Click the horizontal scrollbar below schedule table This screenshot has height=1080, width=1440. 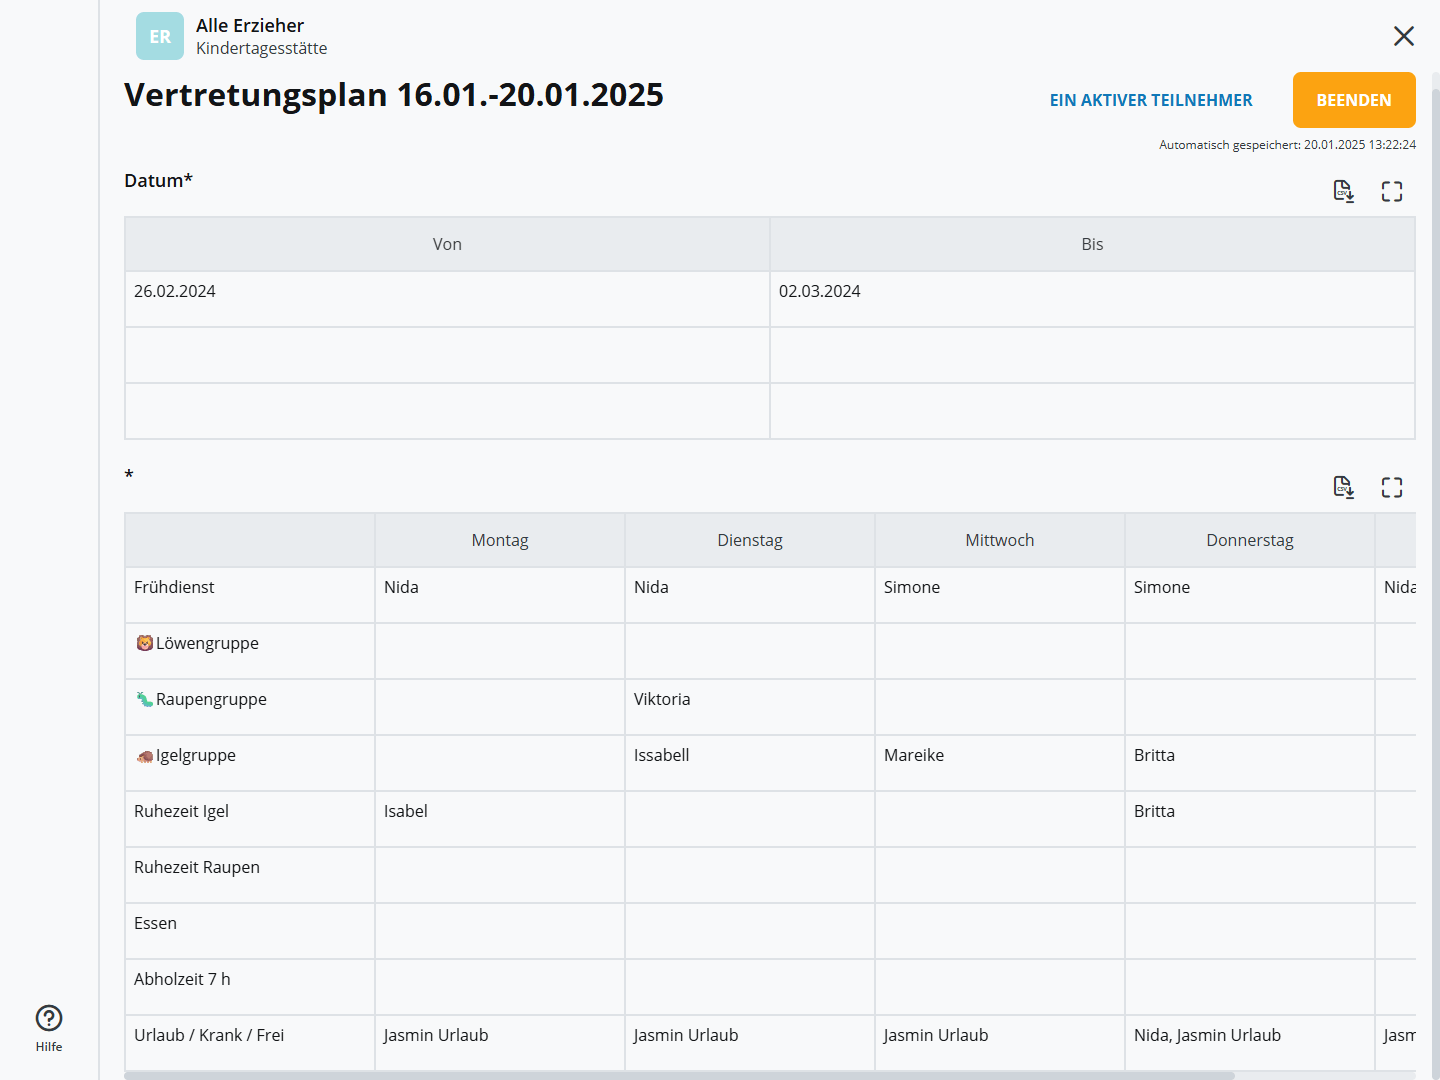680,1076
